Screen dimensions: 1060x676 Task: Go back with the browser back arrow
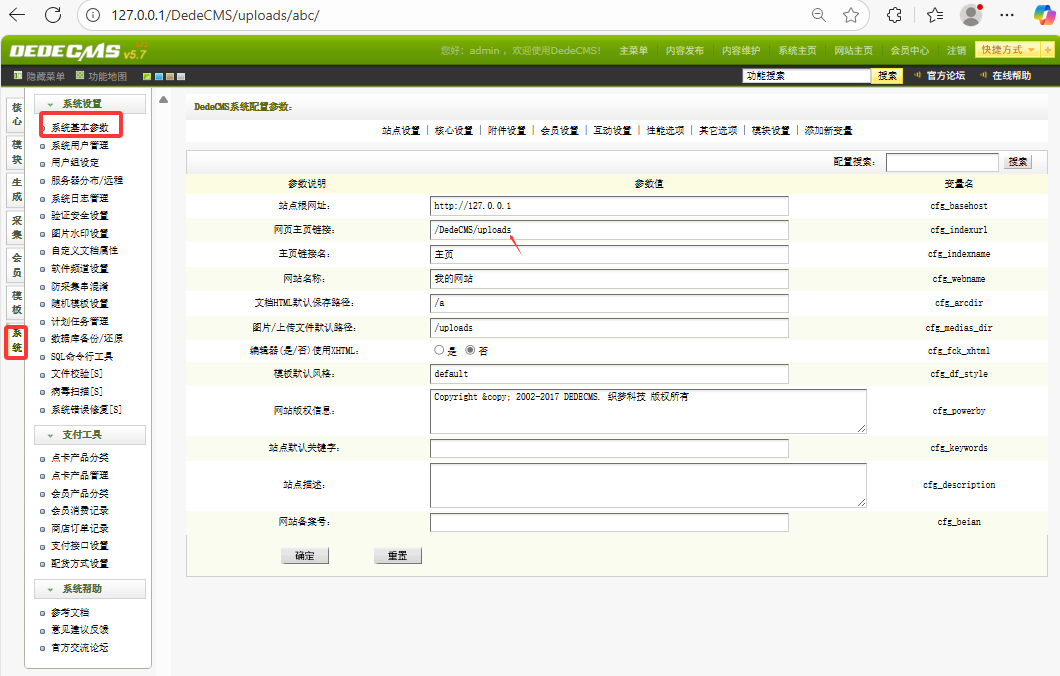click(17, 15)
